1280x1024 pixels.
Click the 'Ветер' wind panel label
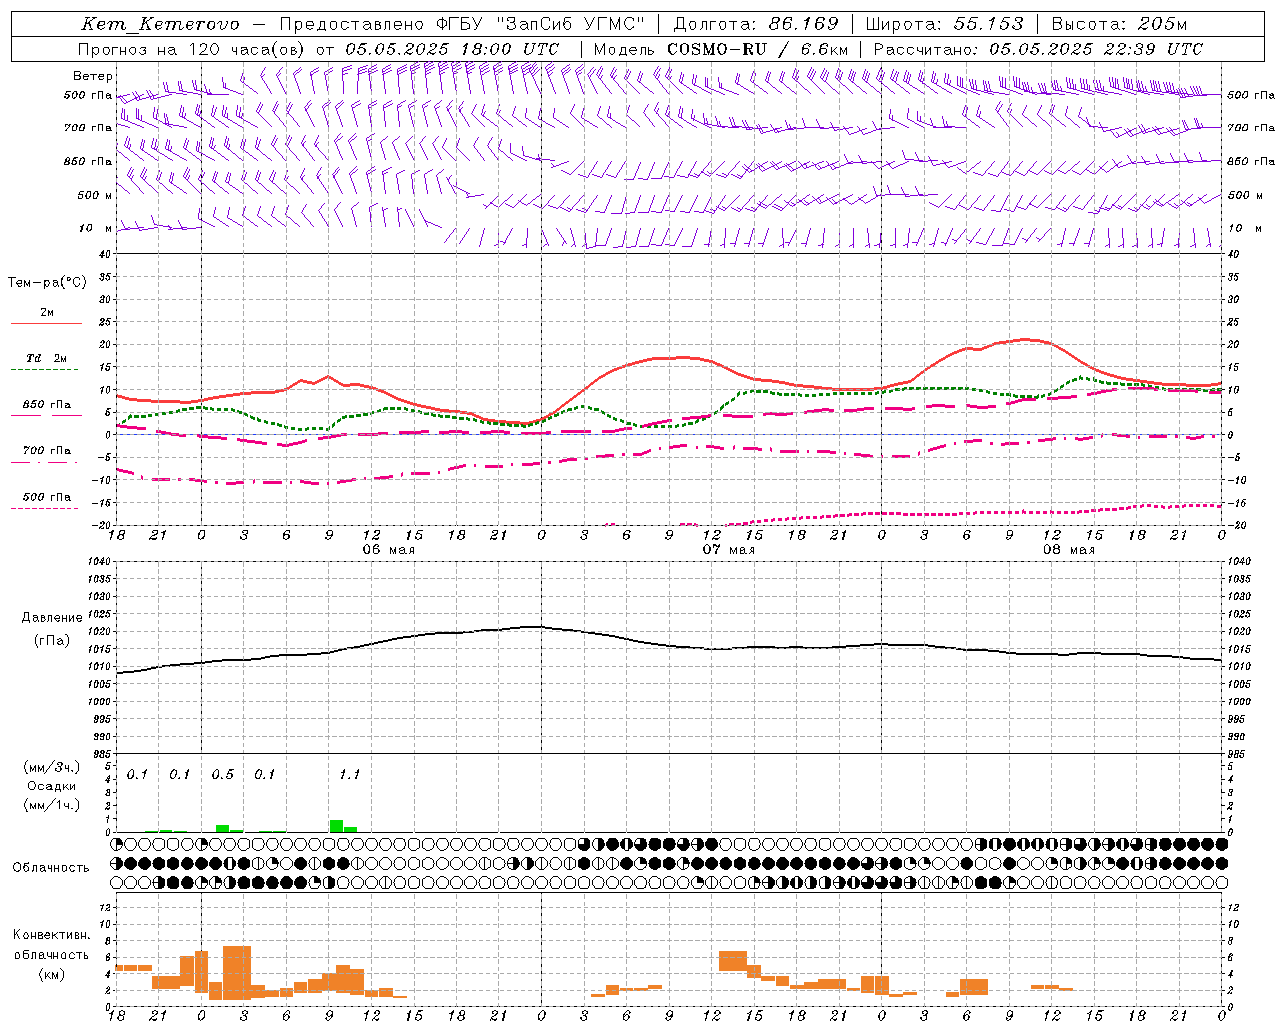point(93,76)
